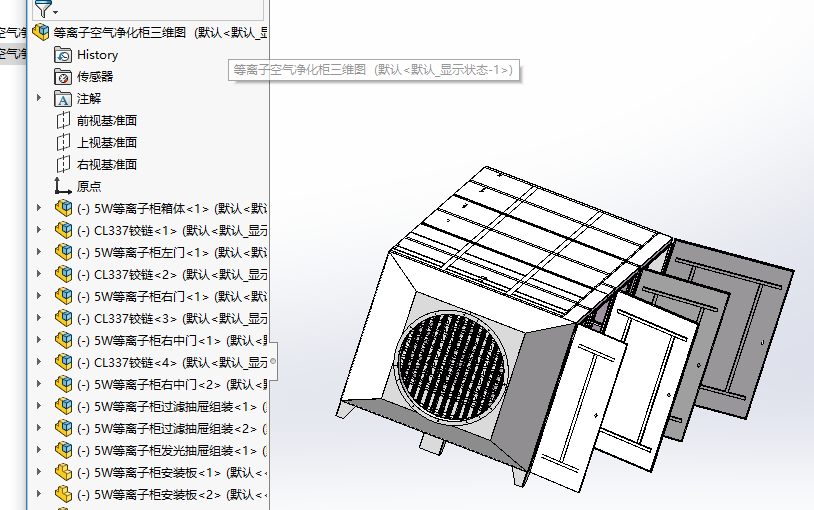
Task: Expand the 5W等离子柜左门<1> node
Action: pos(39,251)
